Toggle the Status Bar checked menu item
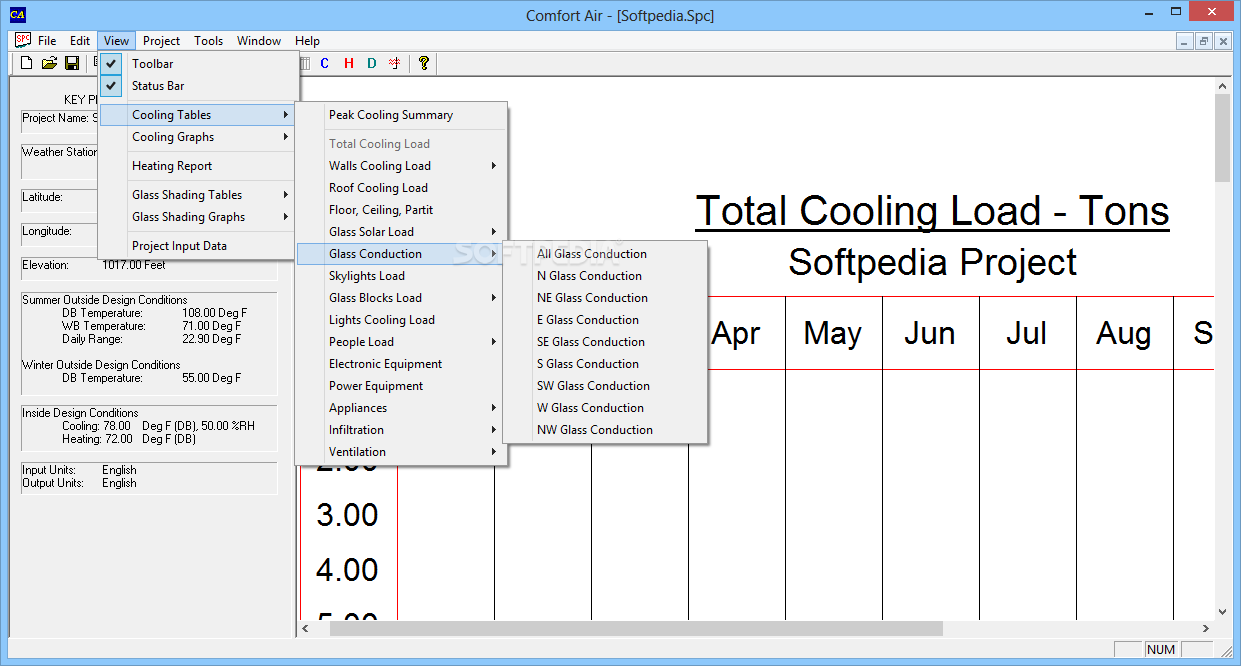The image size is (1241, 666). 198,86
